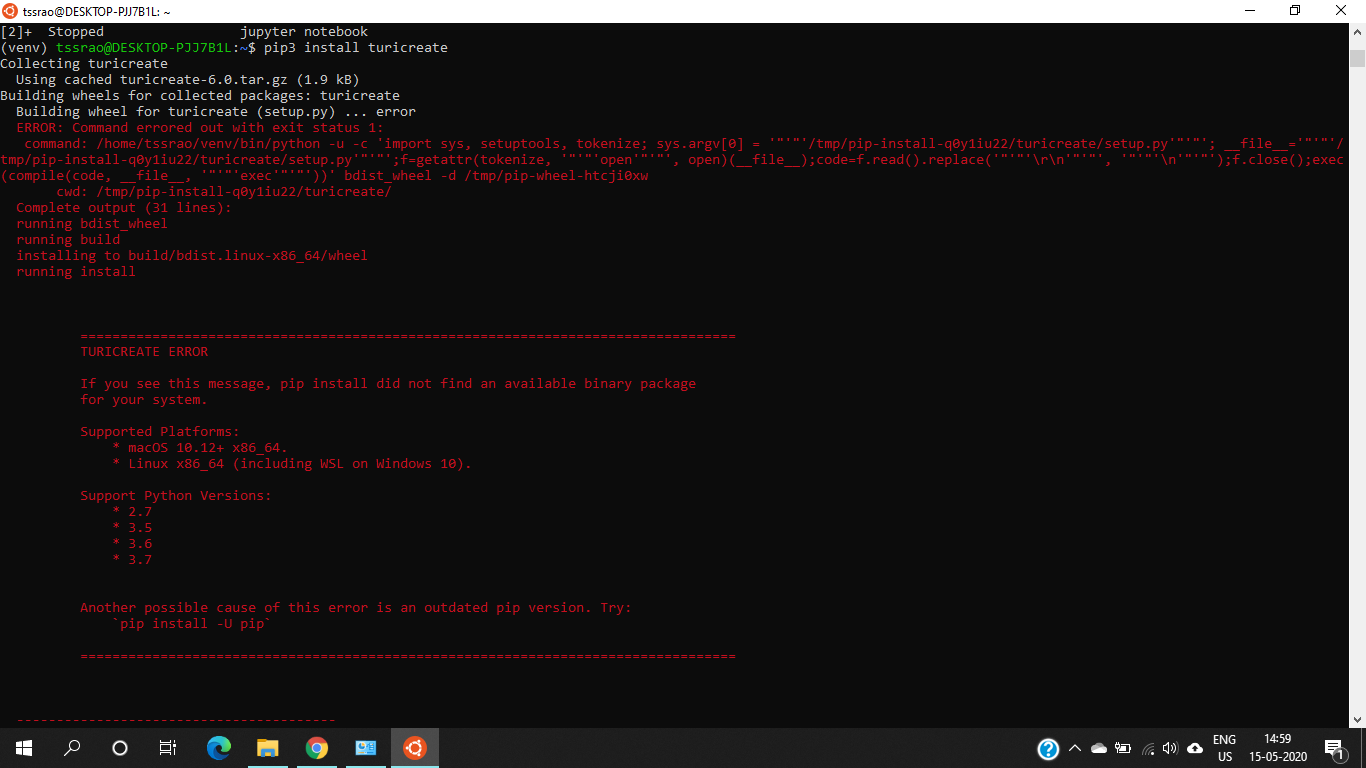Open the ENG US language selector

tap(1224, 747)
